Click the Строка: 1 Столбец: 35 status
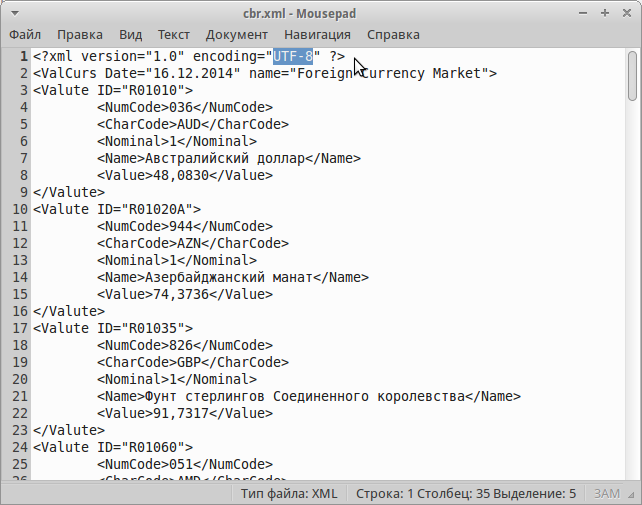 pyautogui.click(x=466, y=494)
